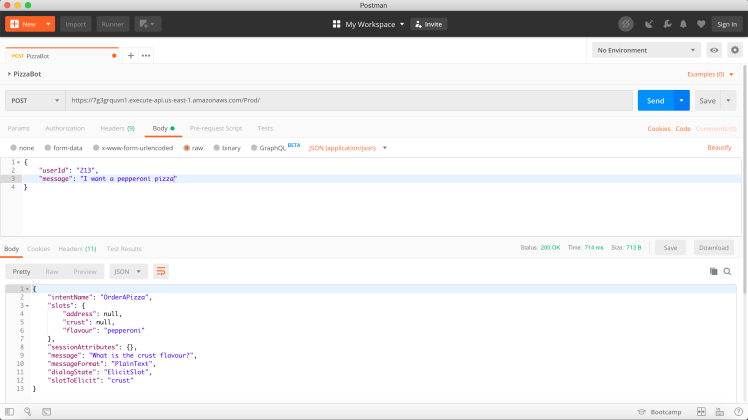This screenshot has width=748, height=420.
Task: Open the Pre-request Script tab
Action: click(216, 128)
